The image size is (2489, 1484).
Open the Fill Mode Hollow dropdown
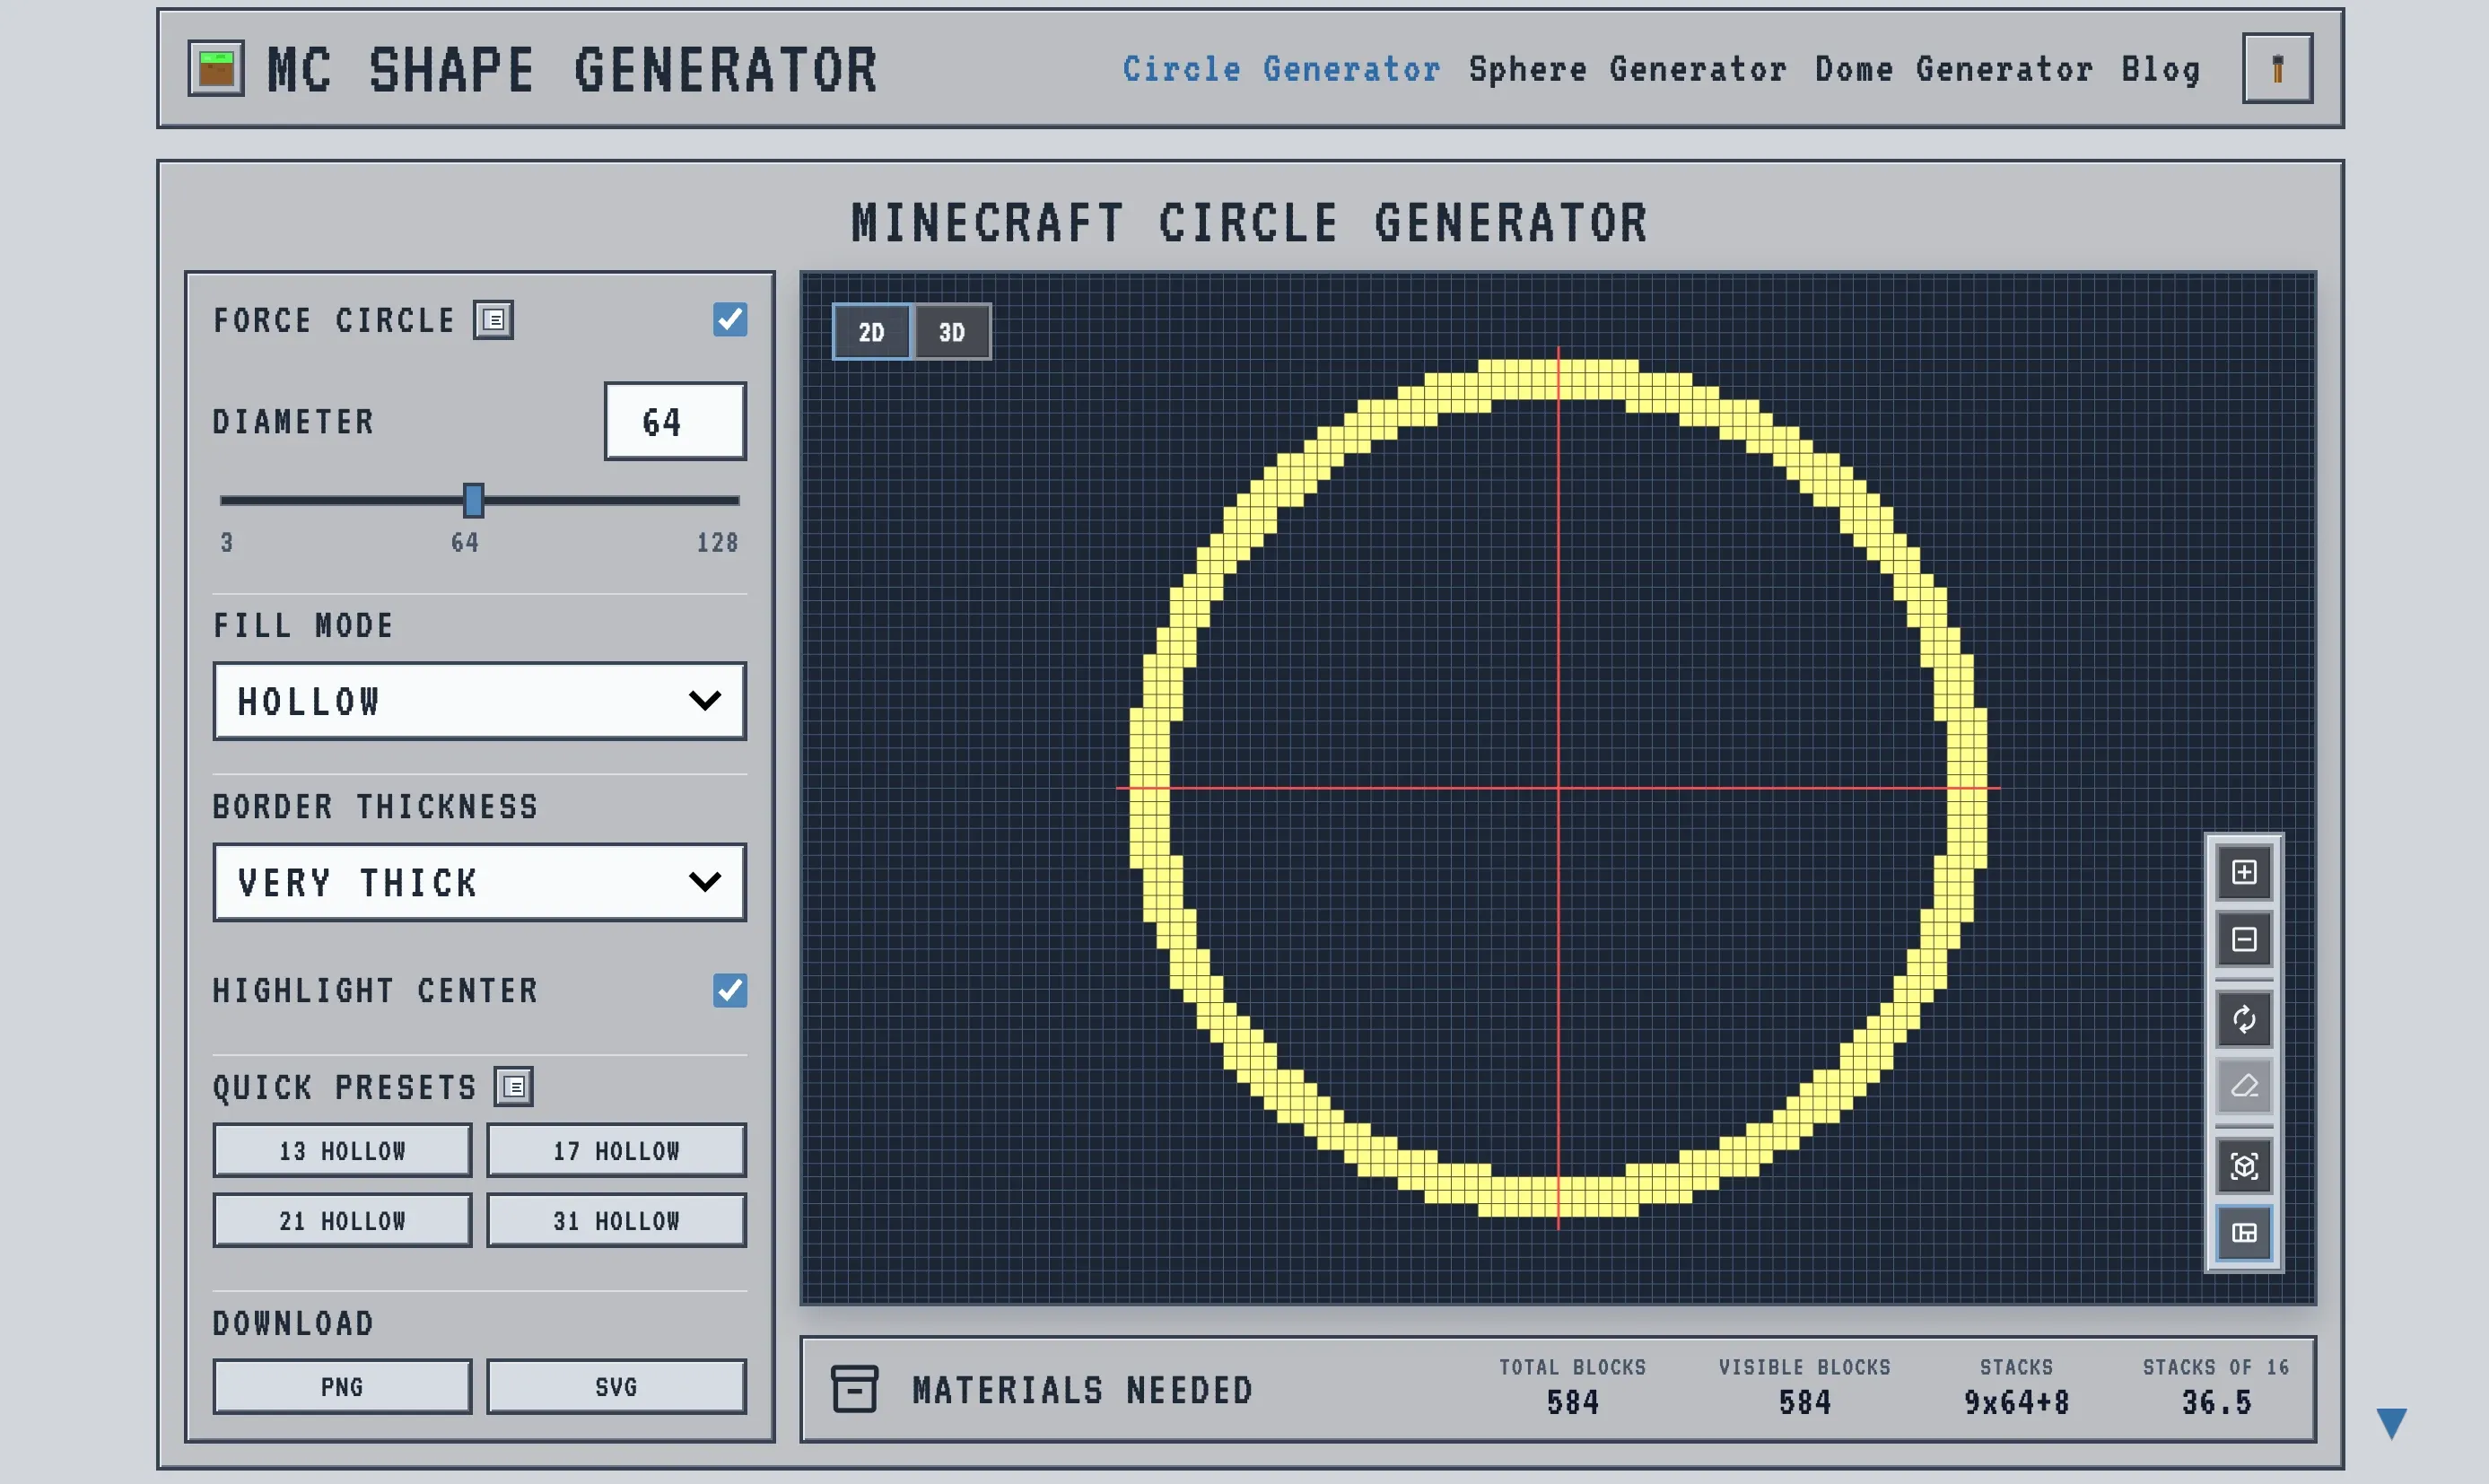point(479,701)
